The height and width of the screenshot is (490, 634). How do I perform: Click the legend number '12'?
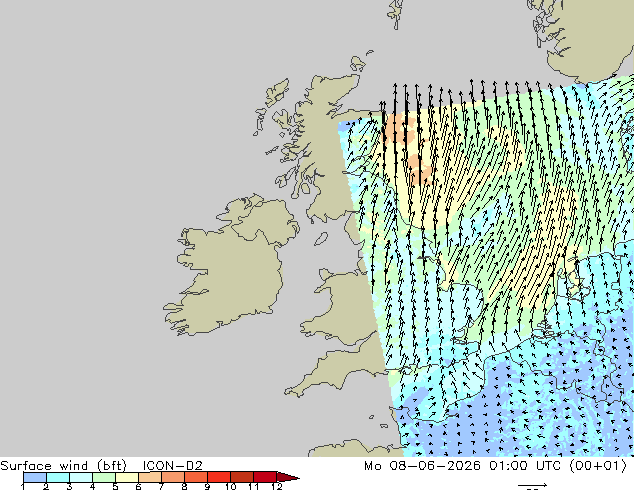pyautogui.click(x=277, y=486)
